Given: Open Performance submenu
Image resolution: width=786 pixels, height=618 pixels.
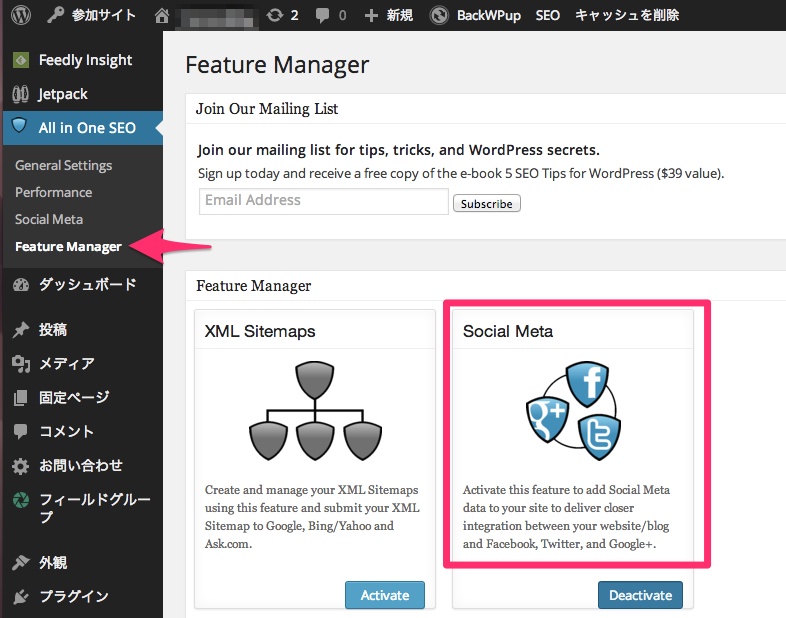Looking at the screenshot, I should click(x=54, y=192).
